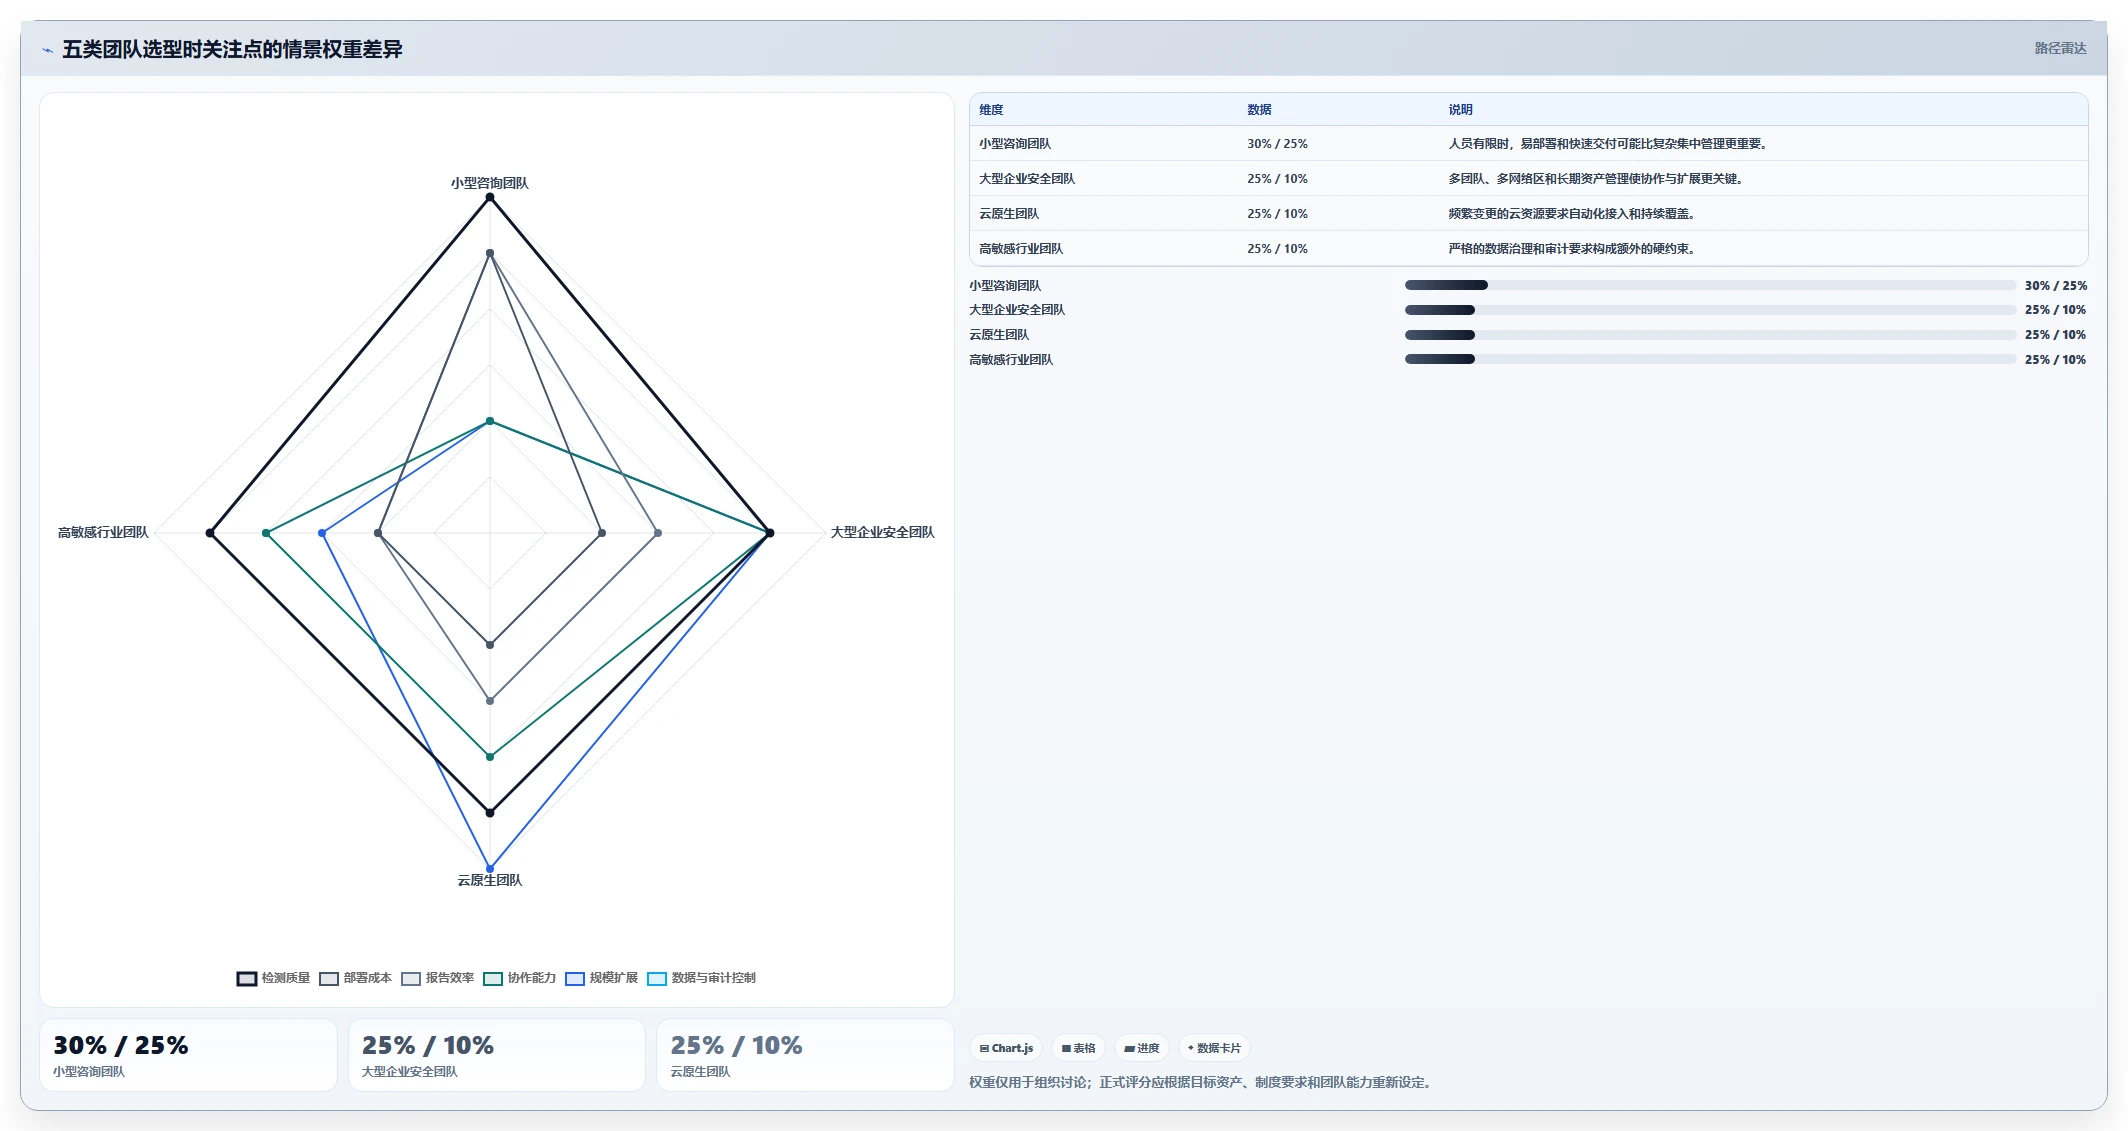
Task: Click the 小型咨询团队 progress bar
Action: point(1710,285)
